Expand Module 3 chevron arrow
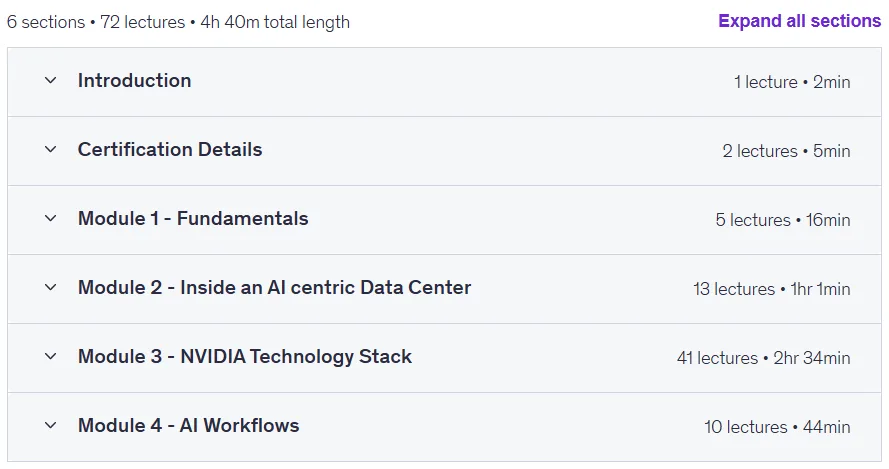The height and width of the screenshot is (469, 889). pyautogui.click(x=50, y=357)
